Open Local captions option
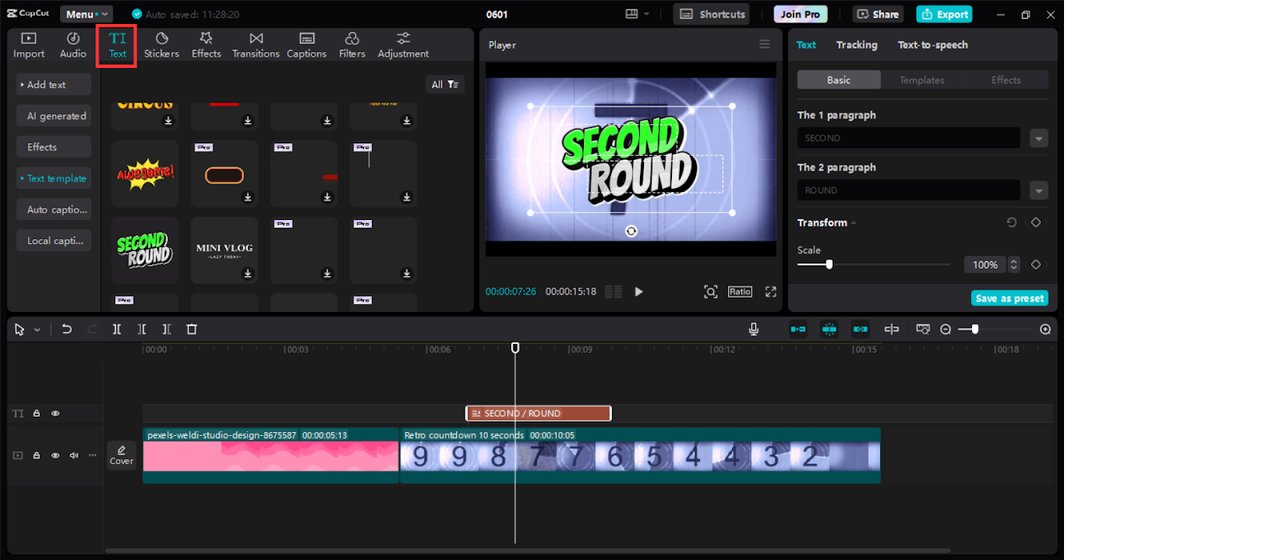Viewport: 1280px width, 560px height. (53, 240)
